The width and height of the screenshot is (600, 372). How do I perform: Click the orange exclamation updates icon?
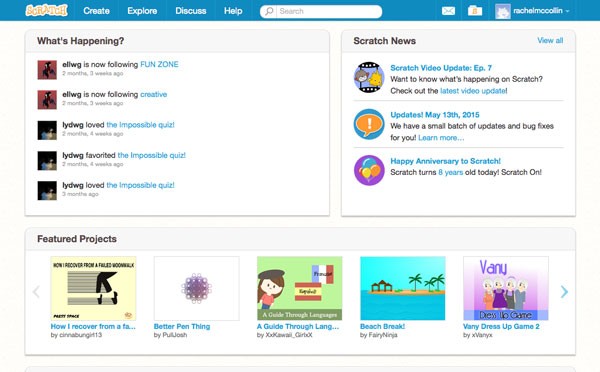click(x=369, y=124)
